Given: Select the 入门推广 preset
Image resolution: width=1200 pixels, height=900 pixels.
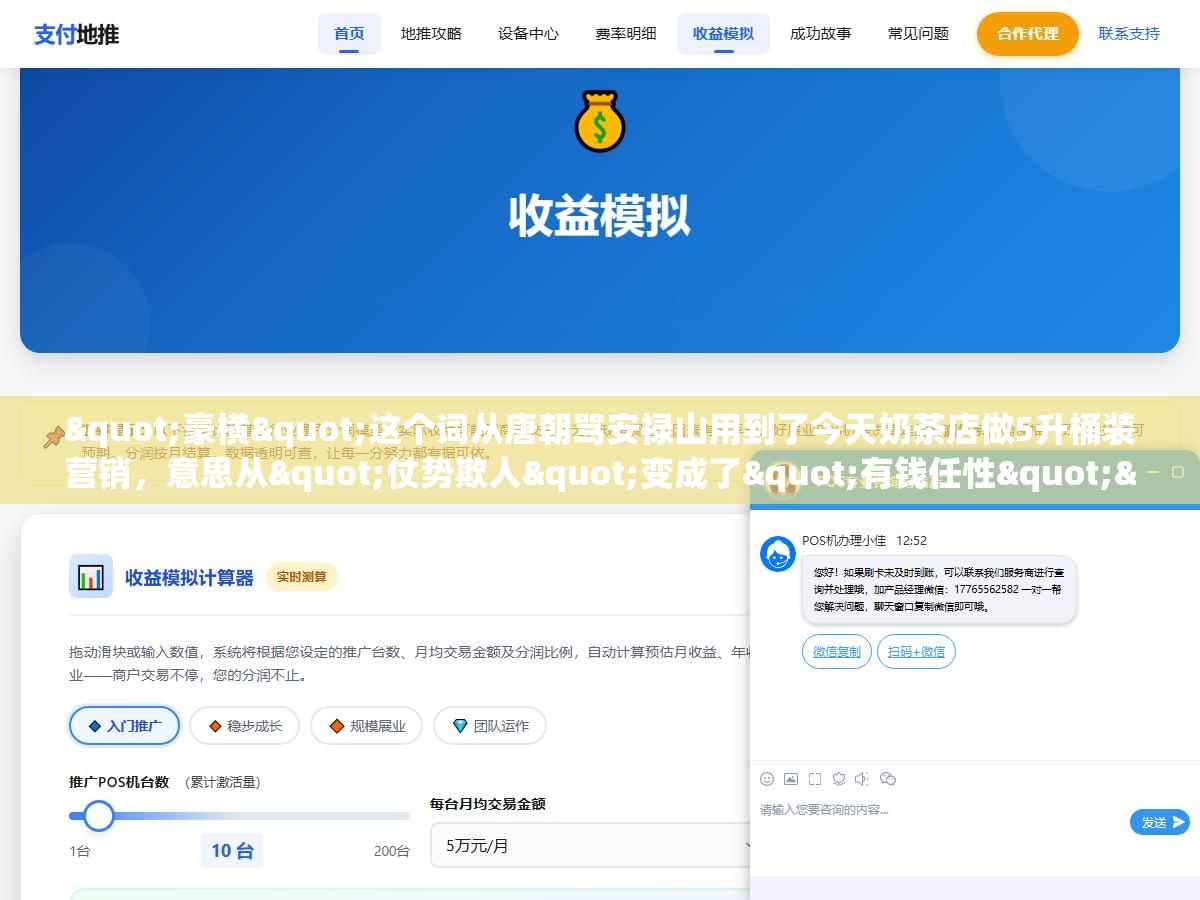Looking at the screenshot, I should (124, 726).
